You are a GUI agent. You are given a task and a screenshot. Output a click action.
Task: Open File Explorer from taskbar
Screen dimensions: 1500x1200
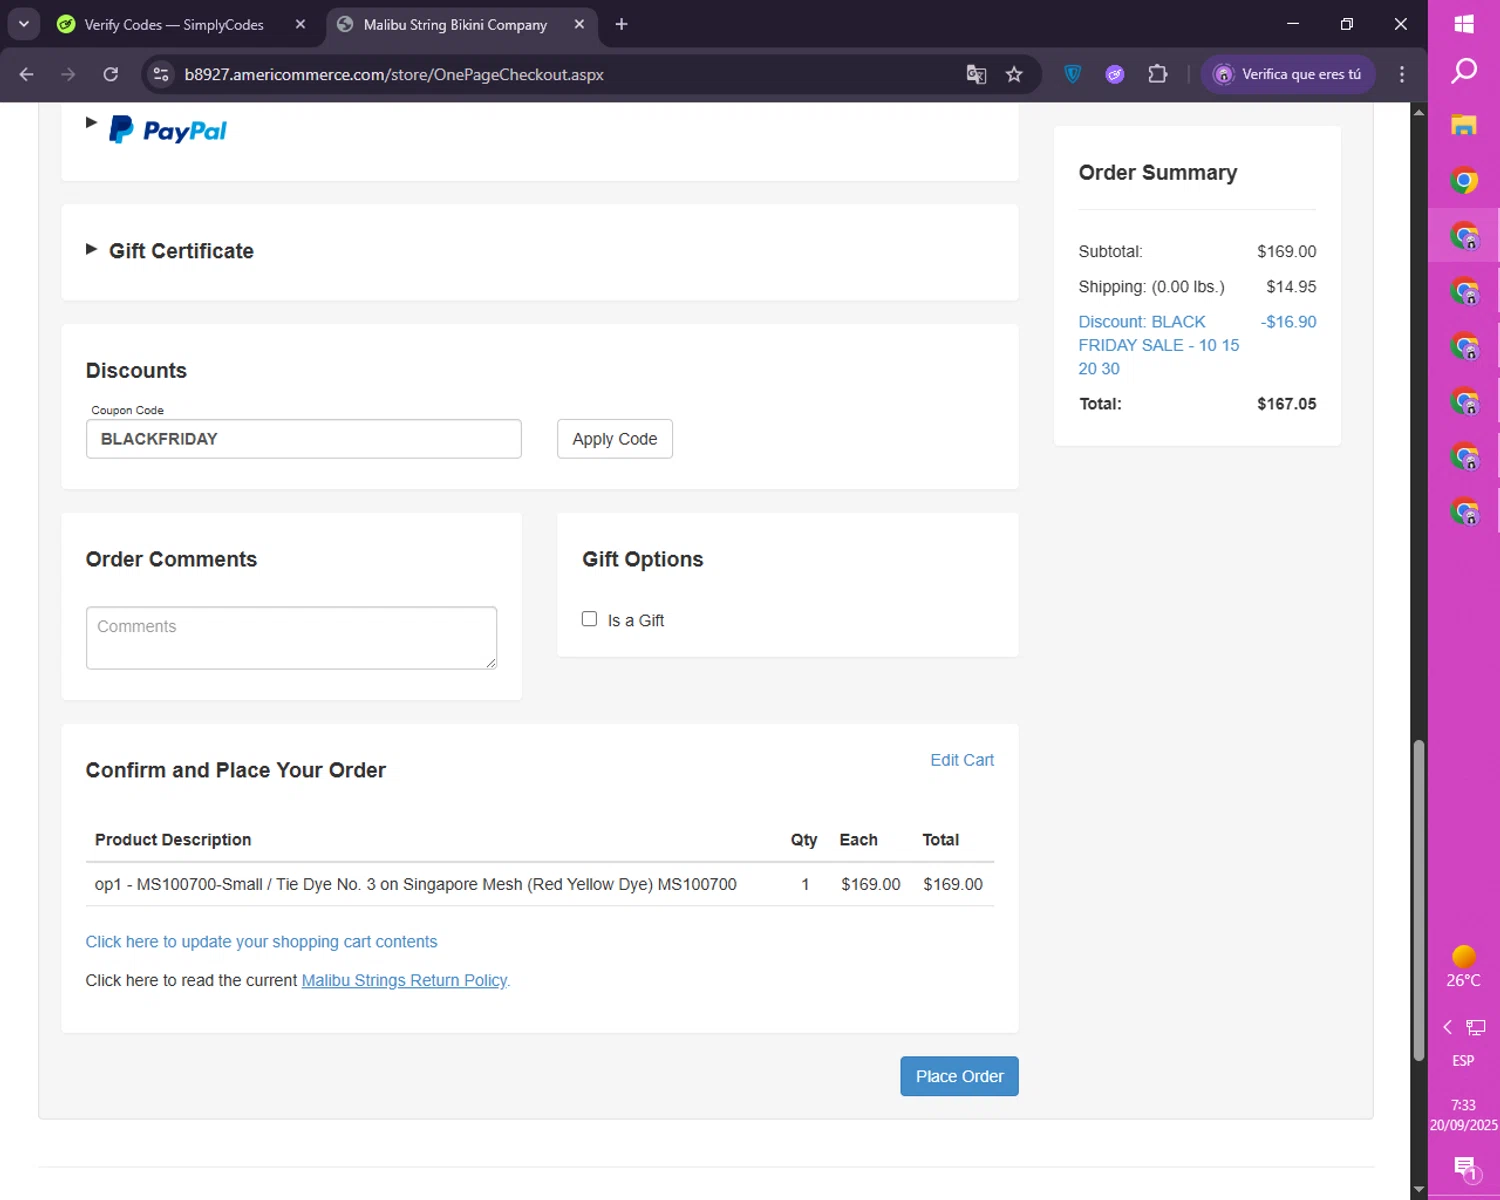point(1464,125)
